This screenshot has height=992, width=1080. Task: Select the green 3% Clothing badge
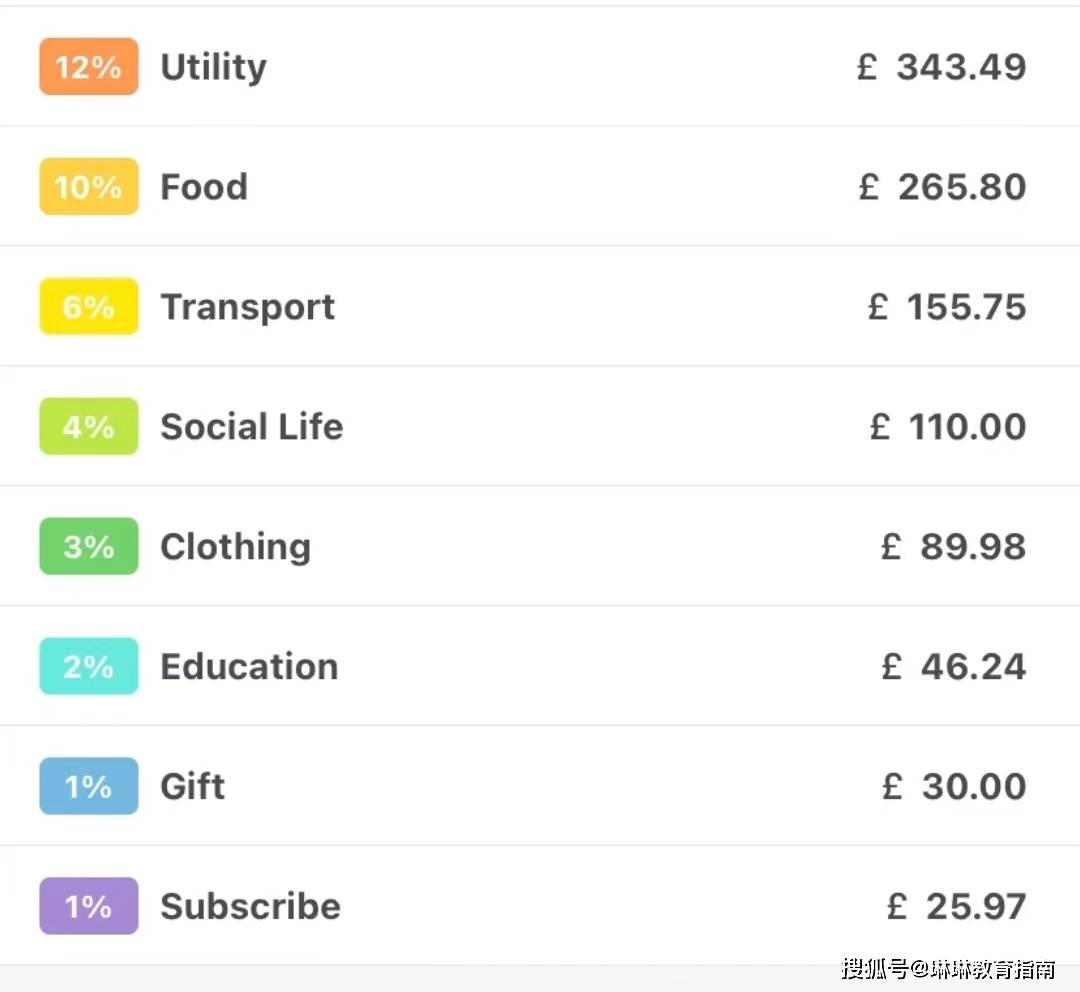(x=89, y=547)
